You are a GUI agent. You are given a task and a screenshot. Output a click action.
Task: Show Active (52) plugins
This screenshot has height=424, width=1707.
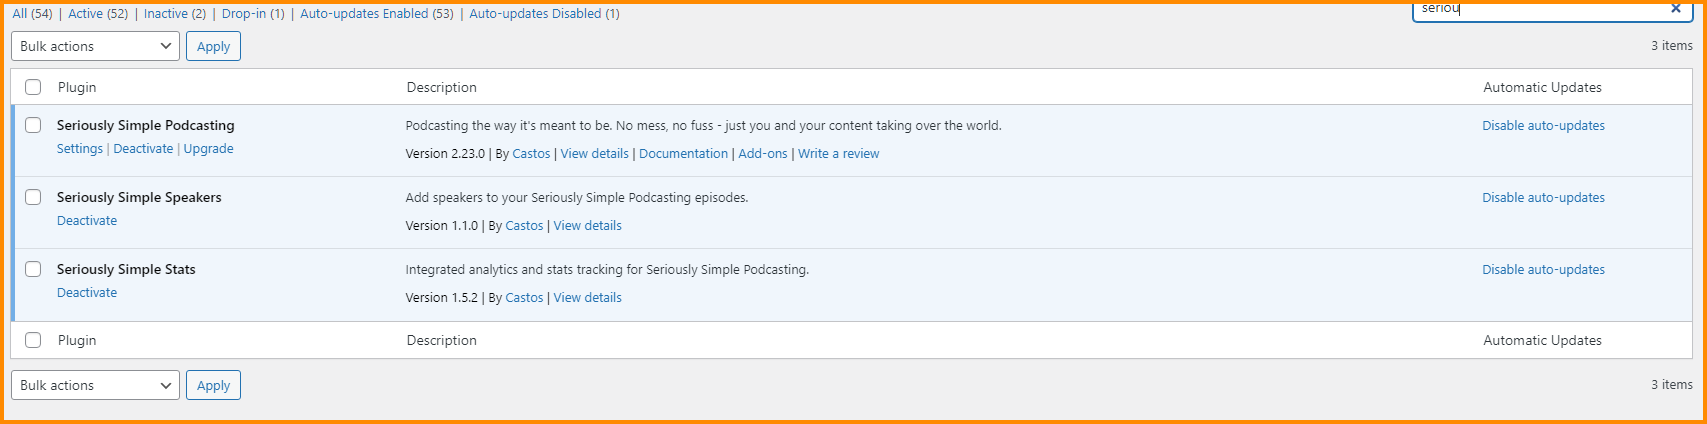tap(98, 13)
